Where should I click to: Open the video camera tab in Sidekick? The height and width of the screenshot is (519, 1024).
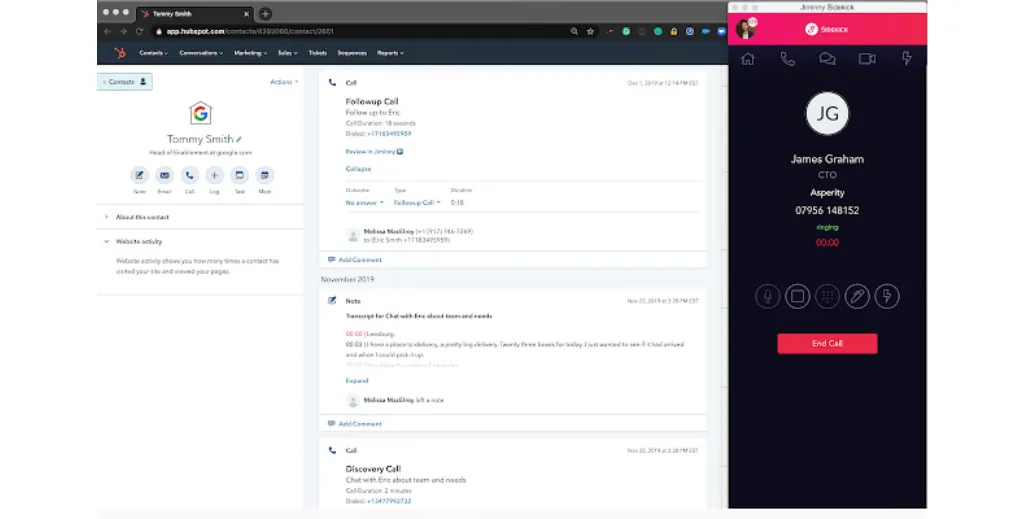click(x=867, y=59)
